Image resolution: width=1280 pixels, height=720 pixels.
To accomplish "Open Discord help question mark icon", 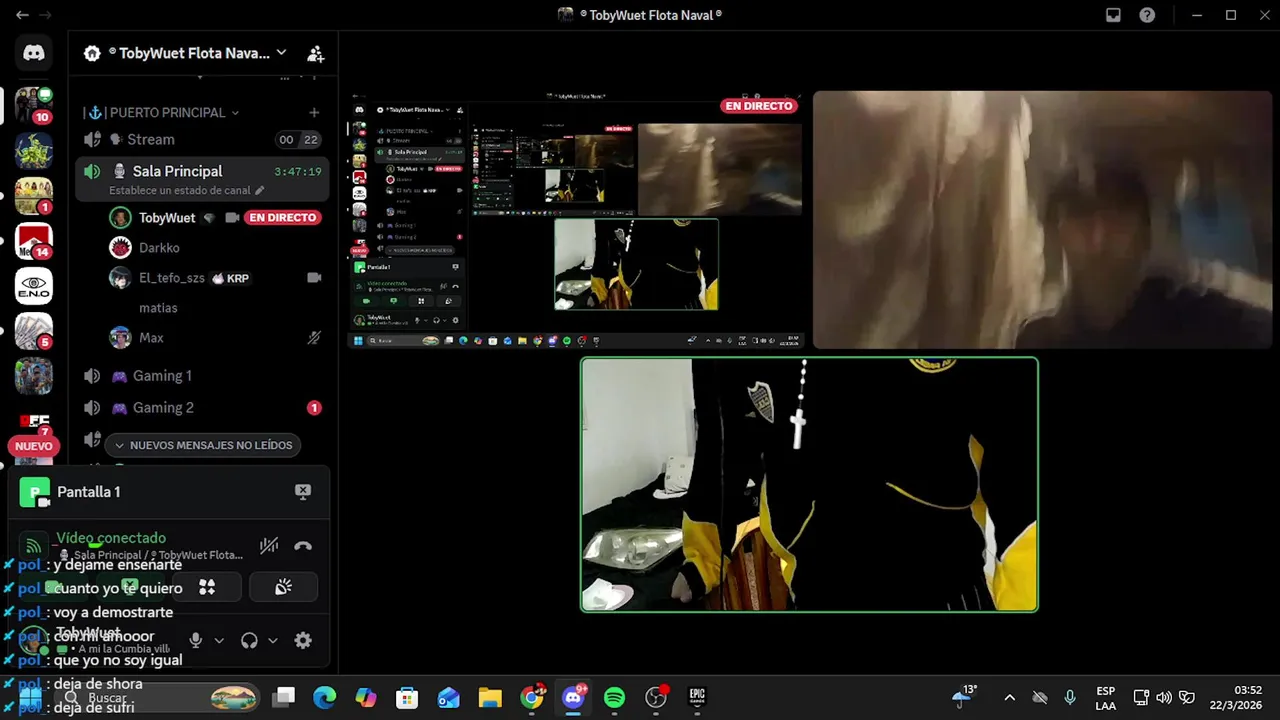I will tap(1147, 15).
